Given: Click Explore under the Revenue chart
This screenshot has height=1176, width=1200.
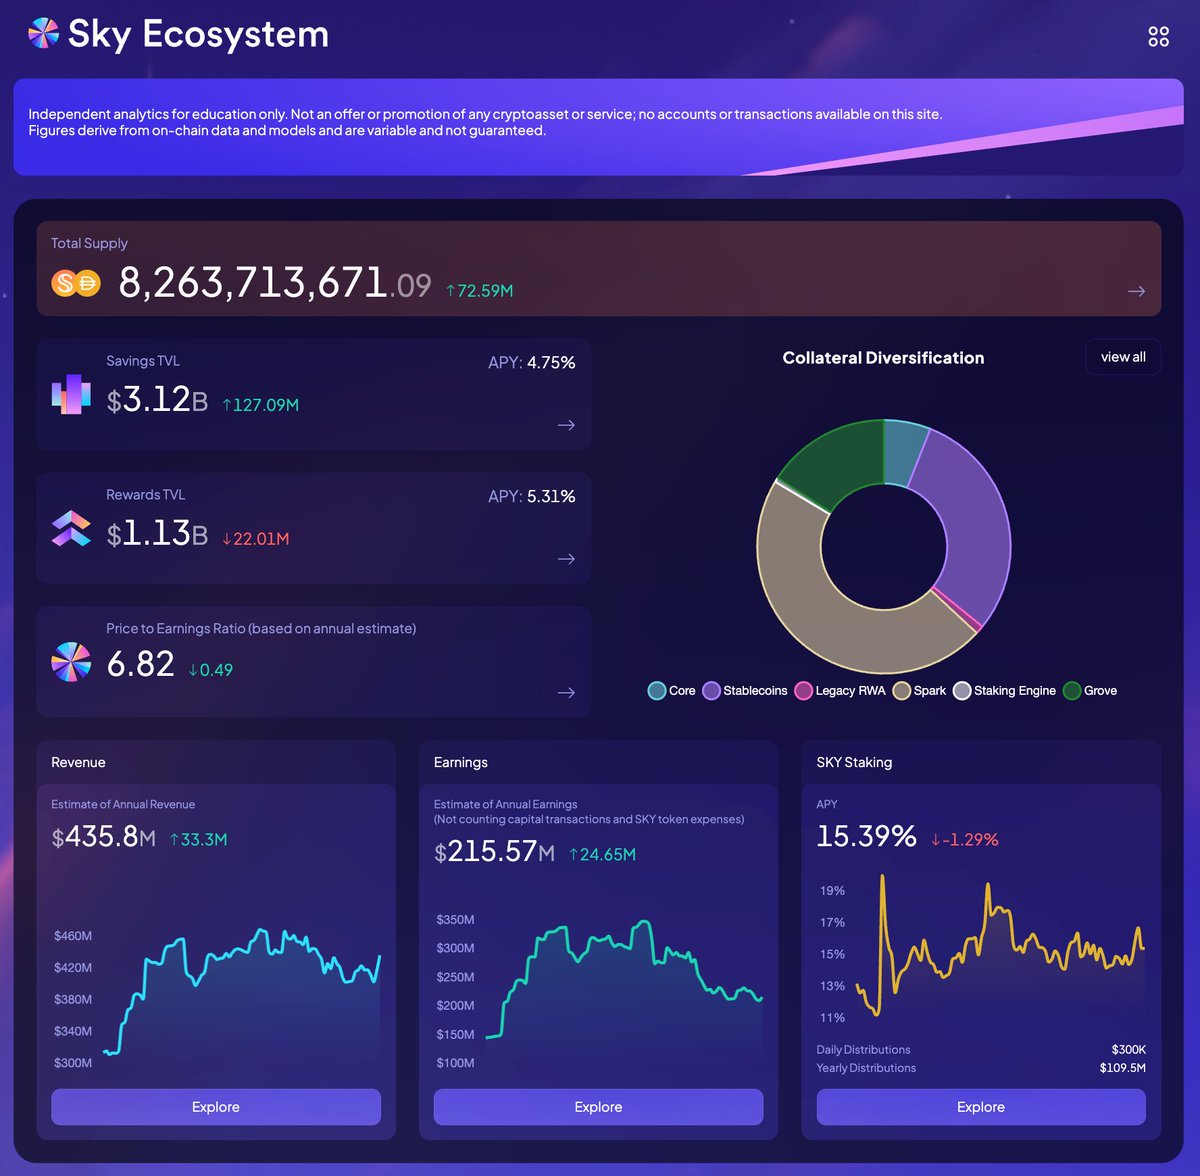Looking at the screenshot, I should (x=216, y=1107).
